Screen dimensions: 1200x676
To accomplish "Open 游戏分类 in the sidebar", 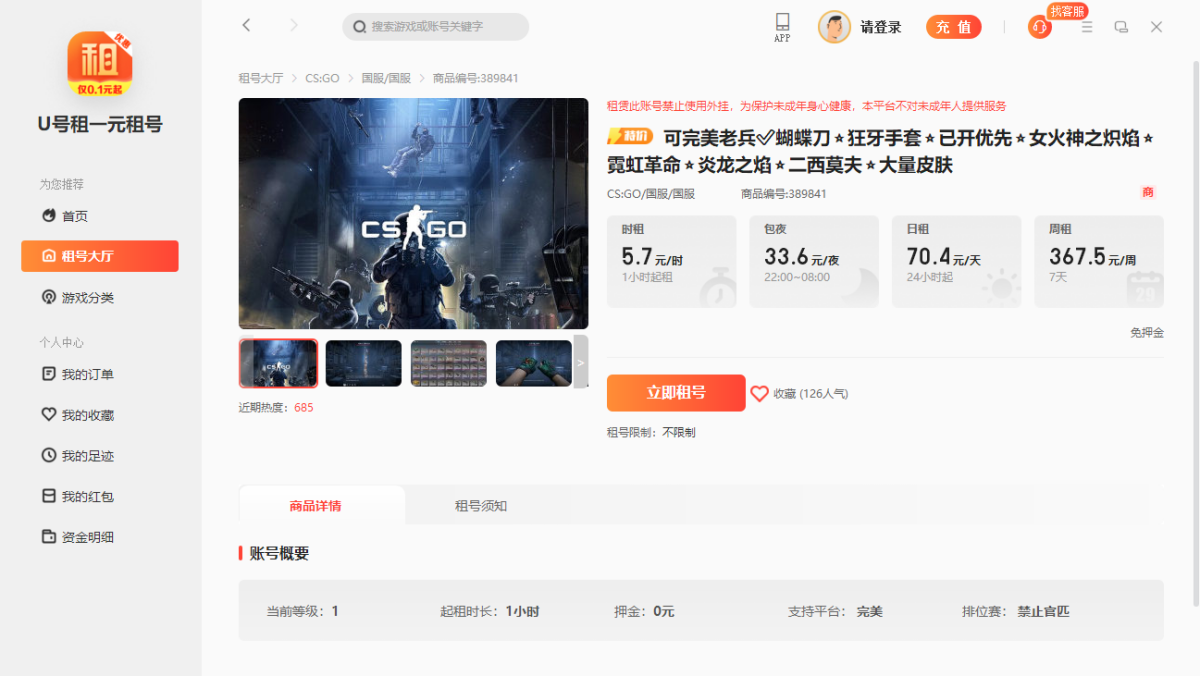I will point(88,298).
